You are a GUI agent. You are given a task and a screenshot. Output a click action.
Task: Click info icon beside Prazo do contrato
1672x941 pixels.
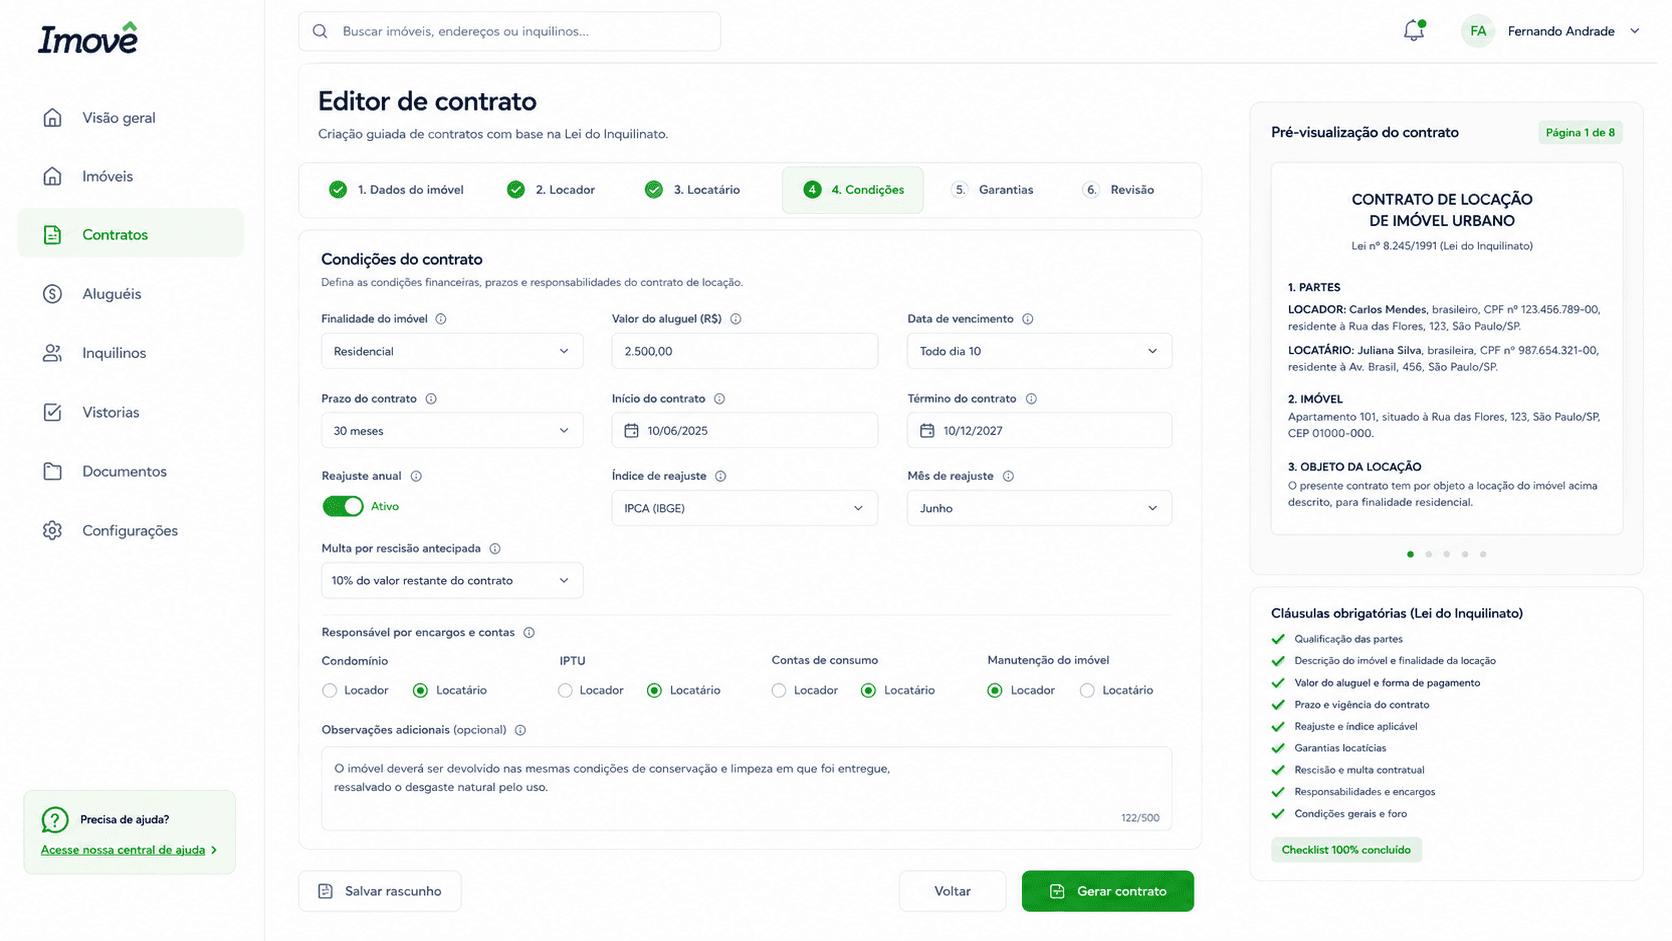[431, 399]
